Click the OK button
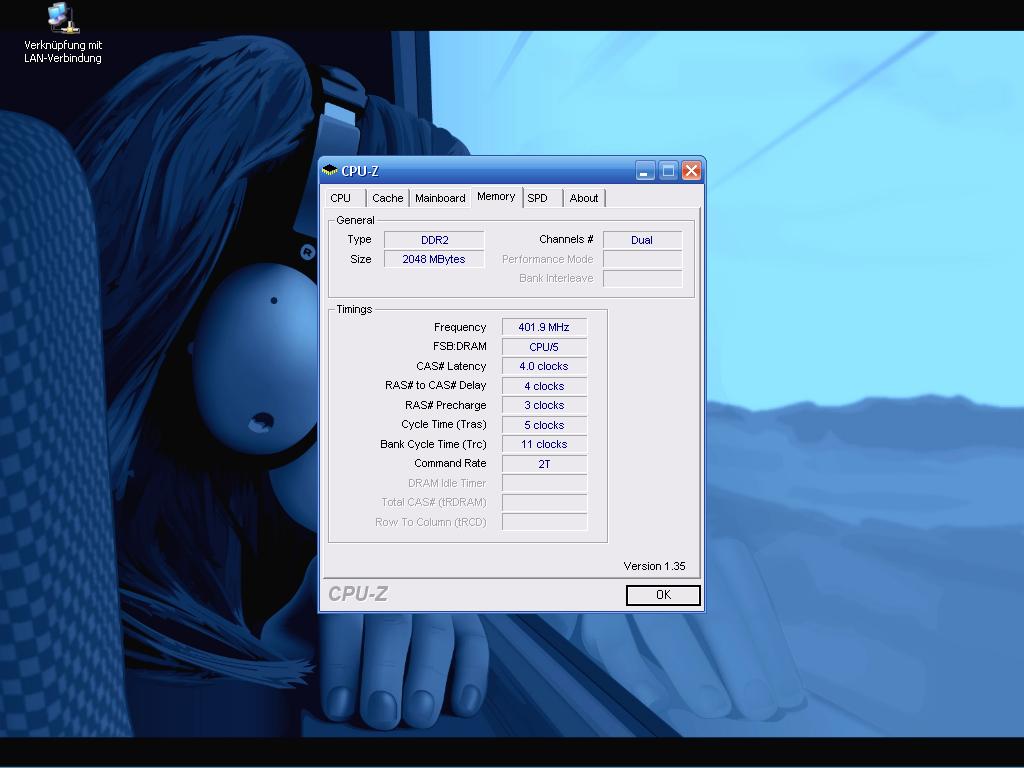The image size is (1024, 768). 663,595
